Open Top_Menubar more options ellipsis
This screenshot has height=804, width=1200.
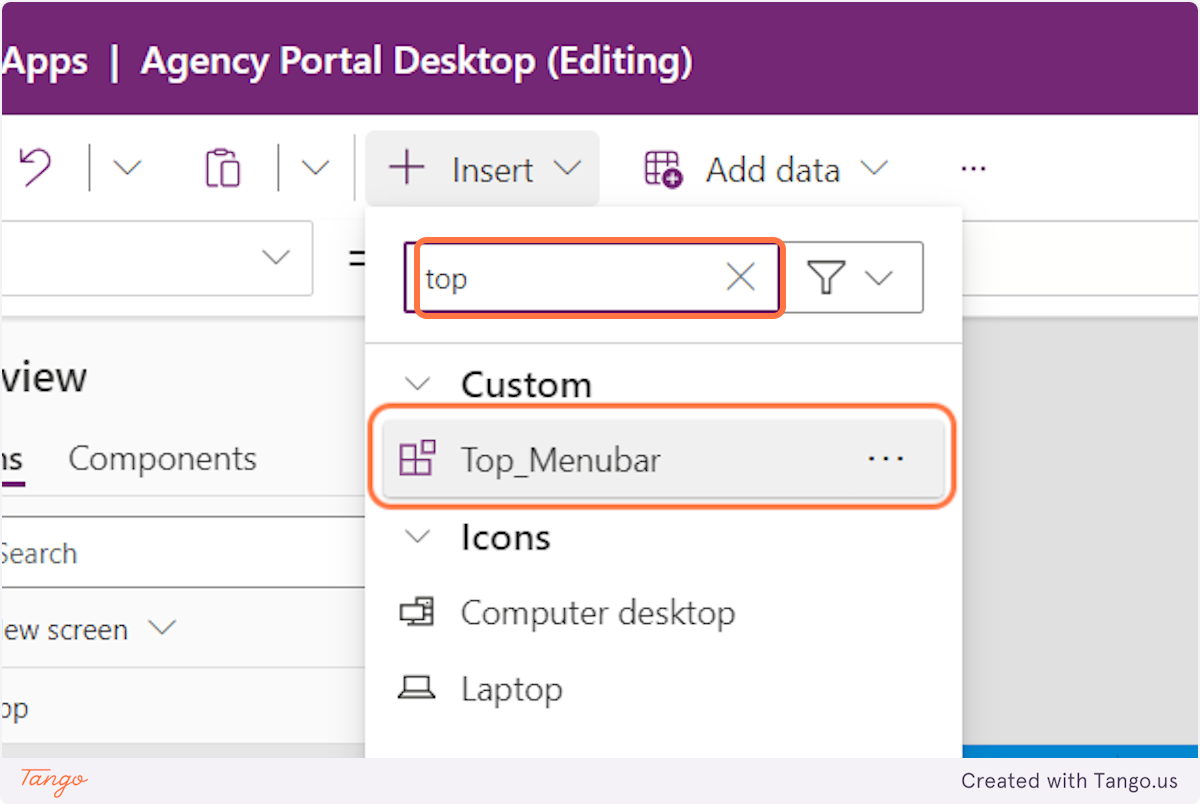[x=886, y=459]
